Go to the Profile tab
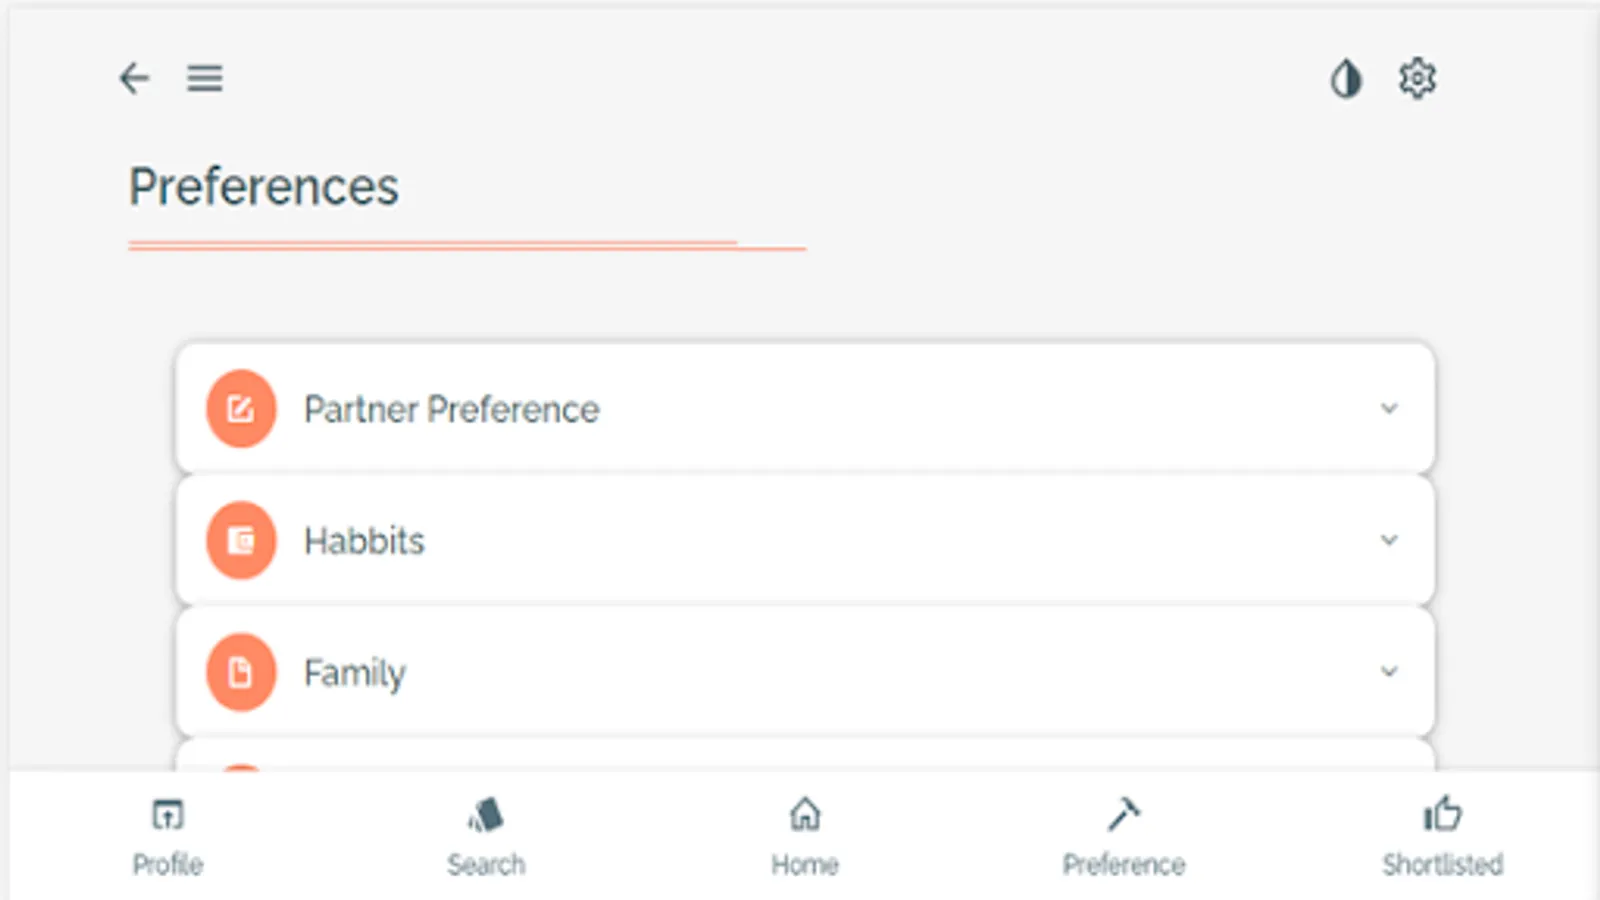This screenshot has height=900, width=1600. 168,836
